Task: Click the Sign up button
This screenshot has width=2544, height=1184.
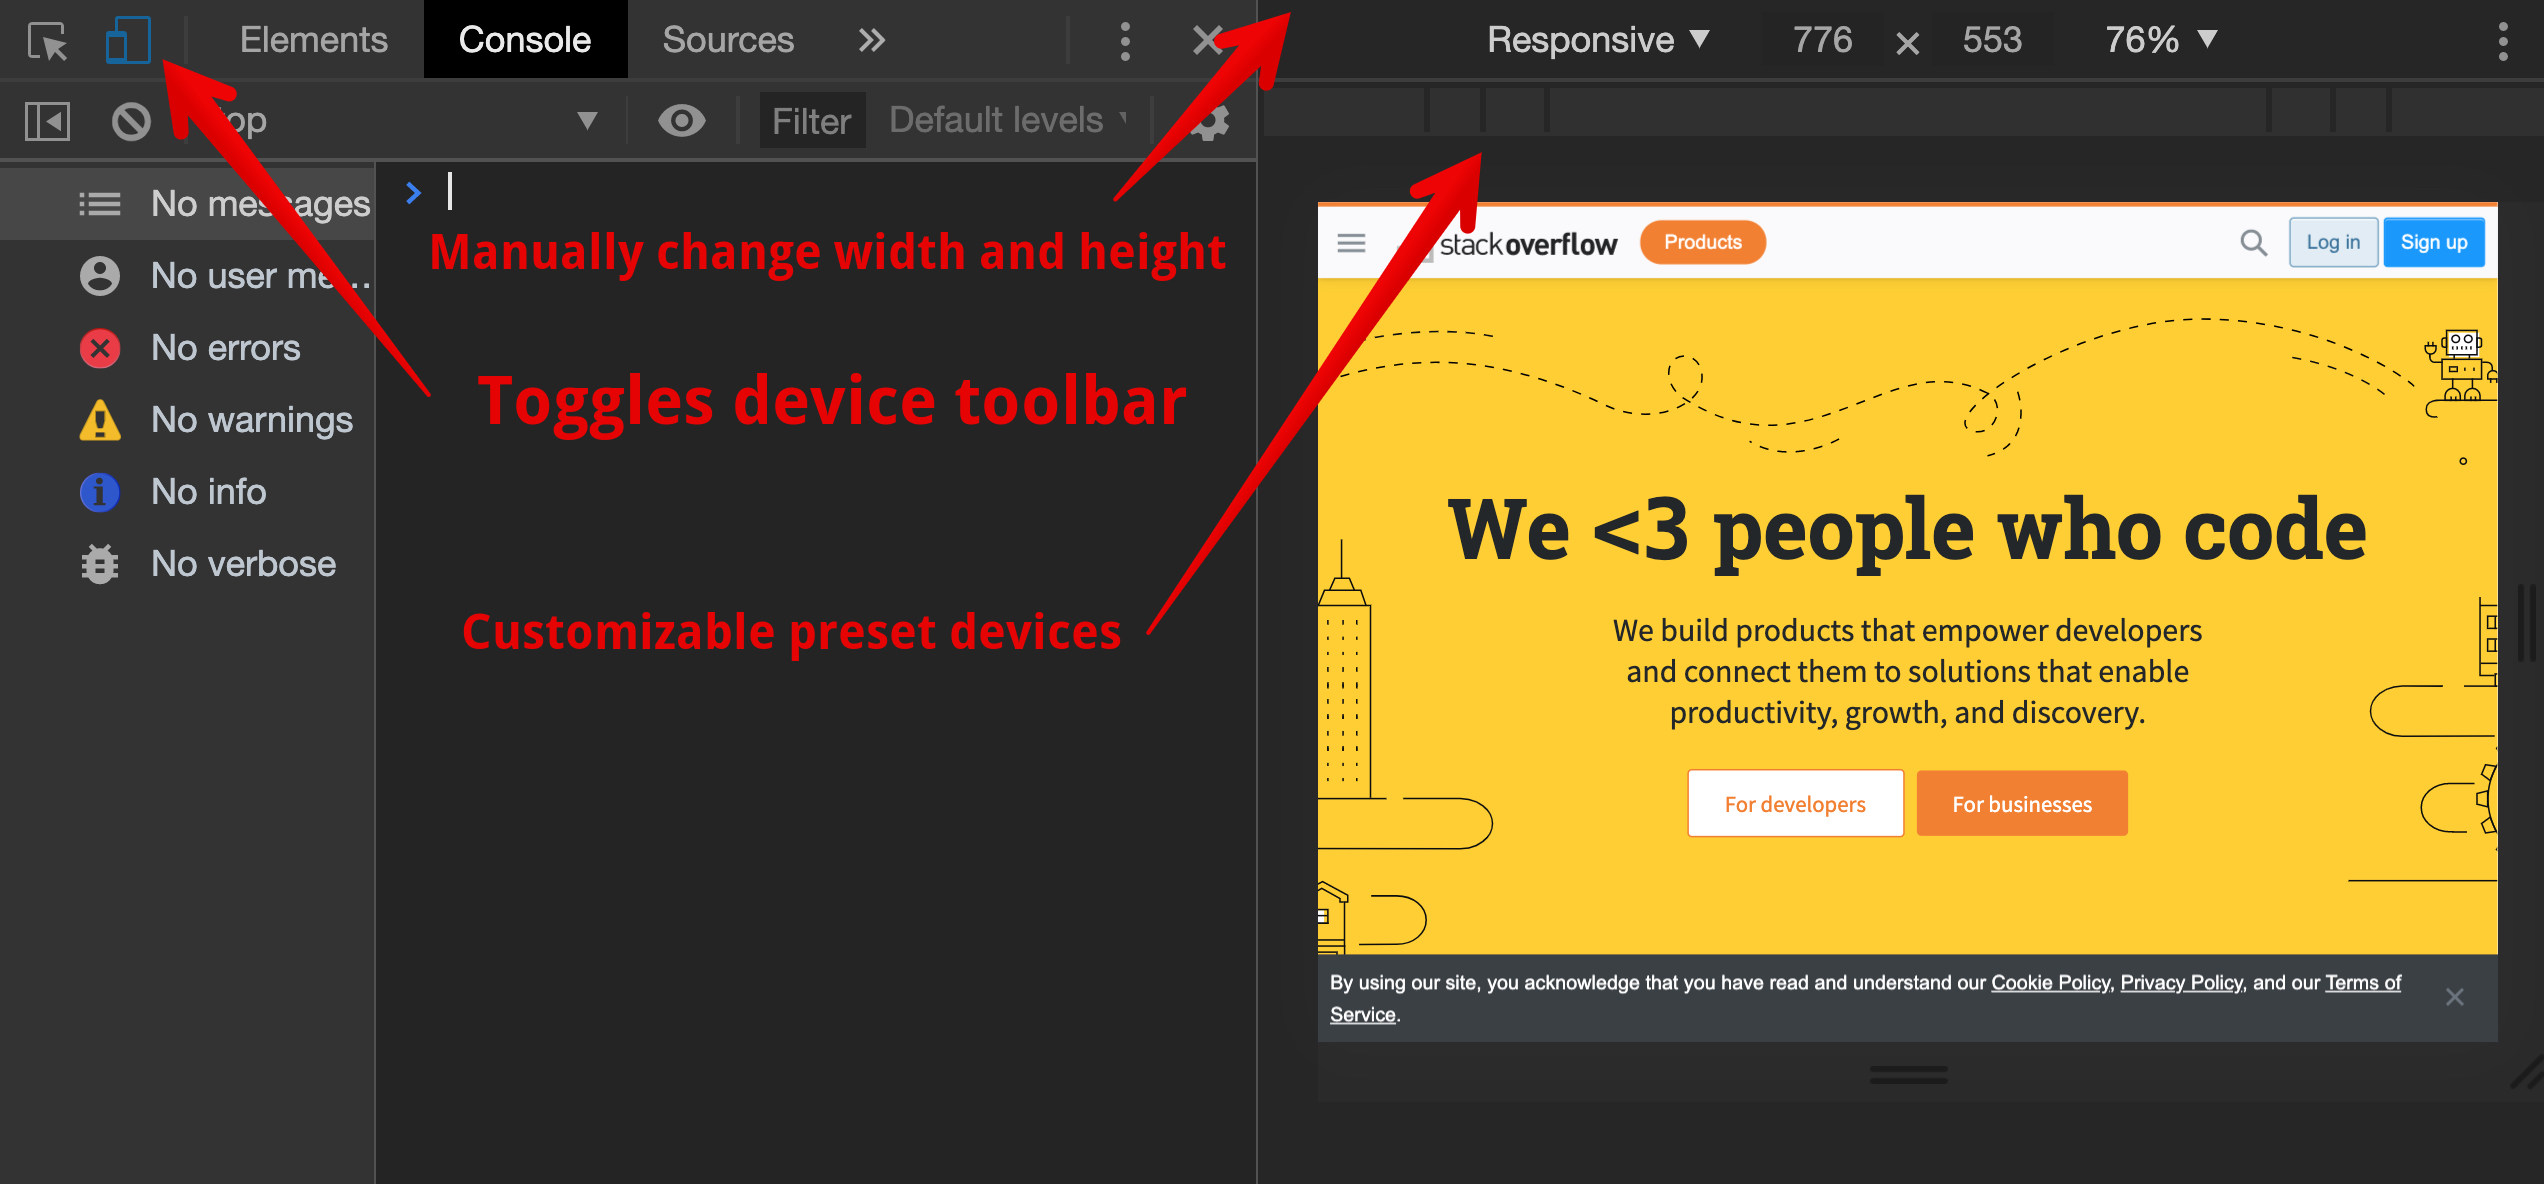Action: 2433,242
